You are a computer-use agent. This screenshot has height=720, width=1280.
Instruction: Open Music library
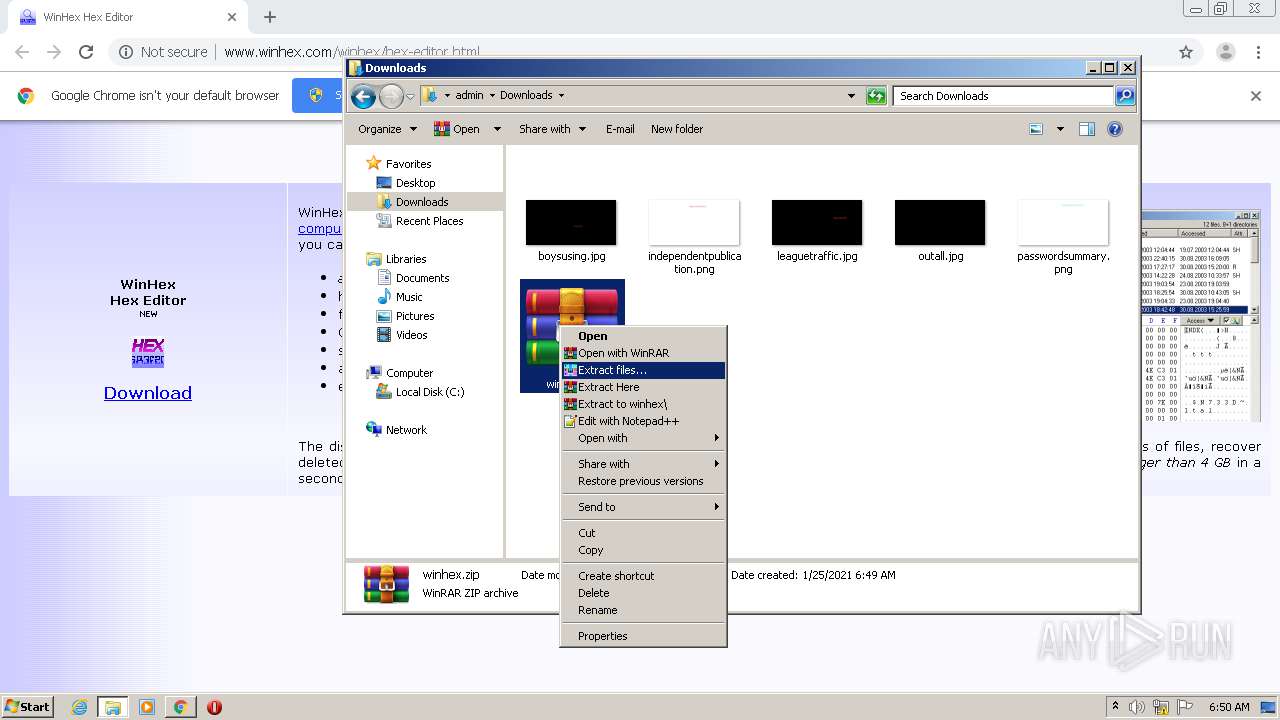click(x=400, y=296)
